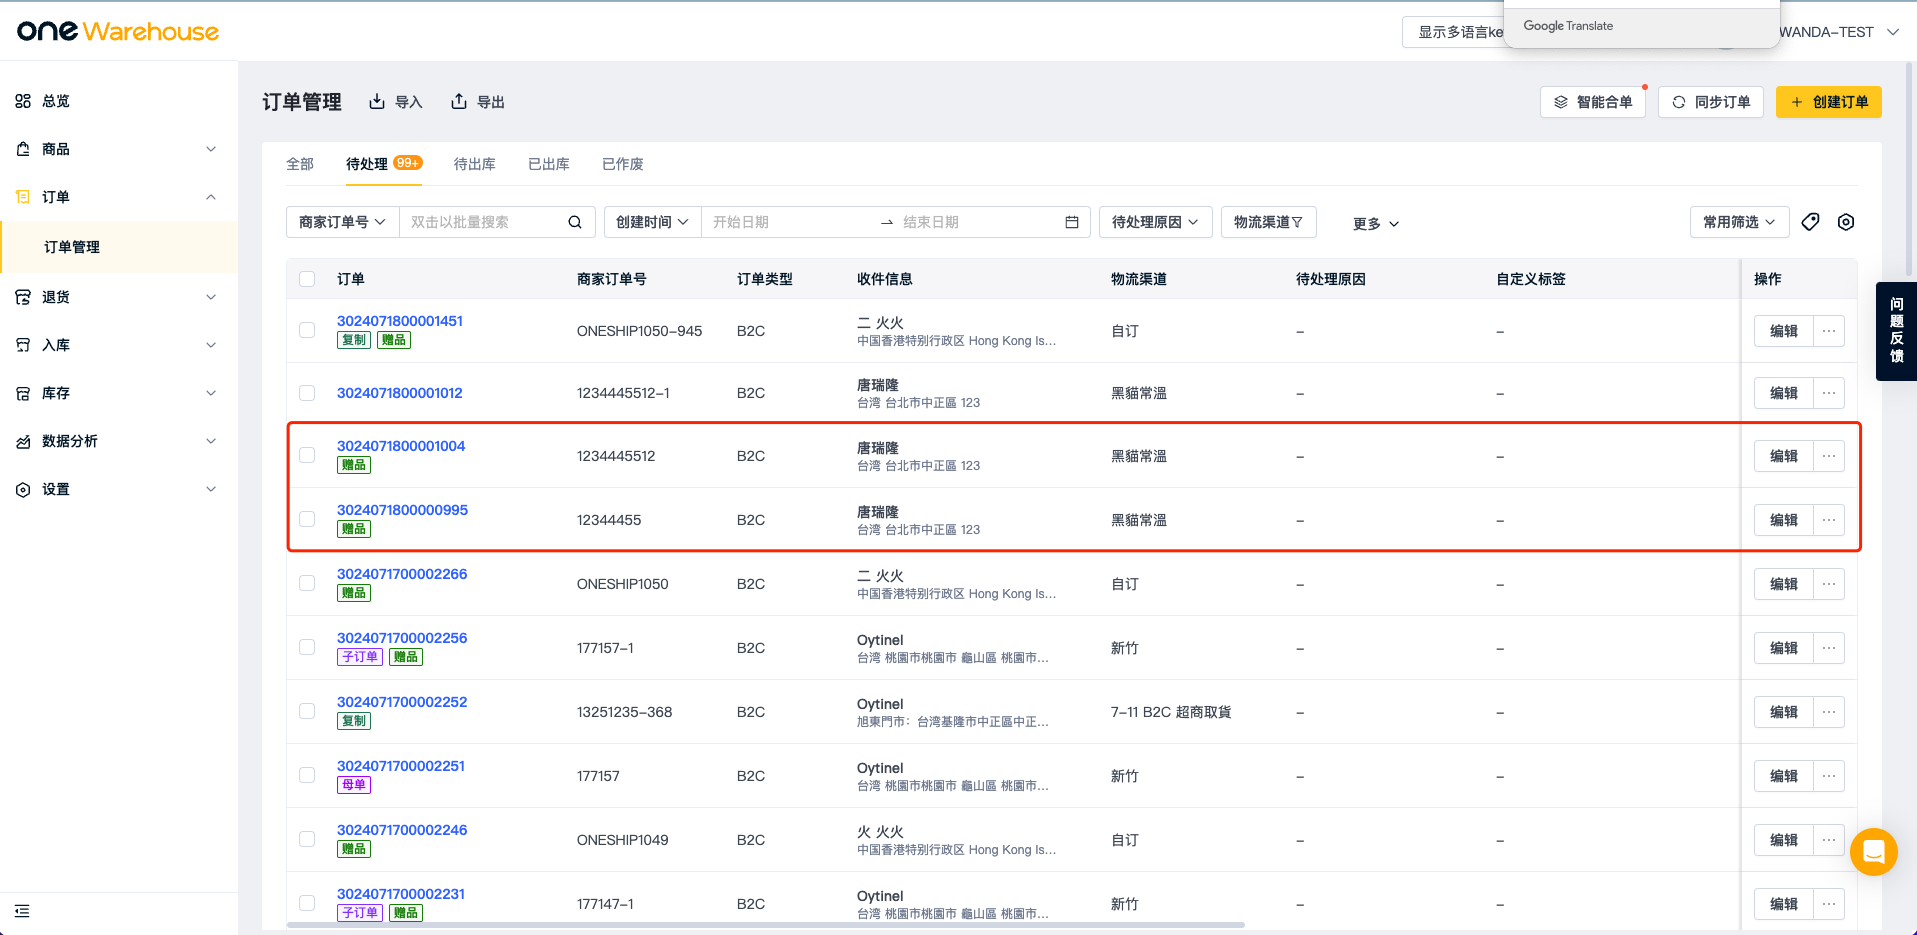Open more actions for order 3024071800001451
The image size is (1917, 935).
pyautogui.click(x=1829, y=331)
